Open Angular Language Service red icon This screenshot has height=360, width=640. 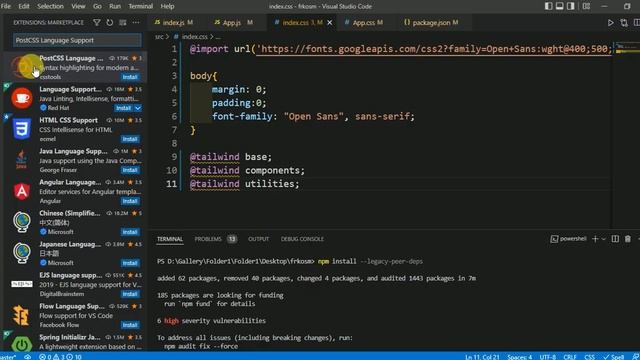point(22,191)
